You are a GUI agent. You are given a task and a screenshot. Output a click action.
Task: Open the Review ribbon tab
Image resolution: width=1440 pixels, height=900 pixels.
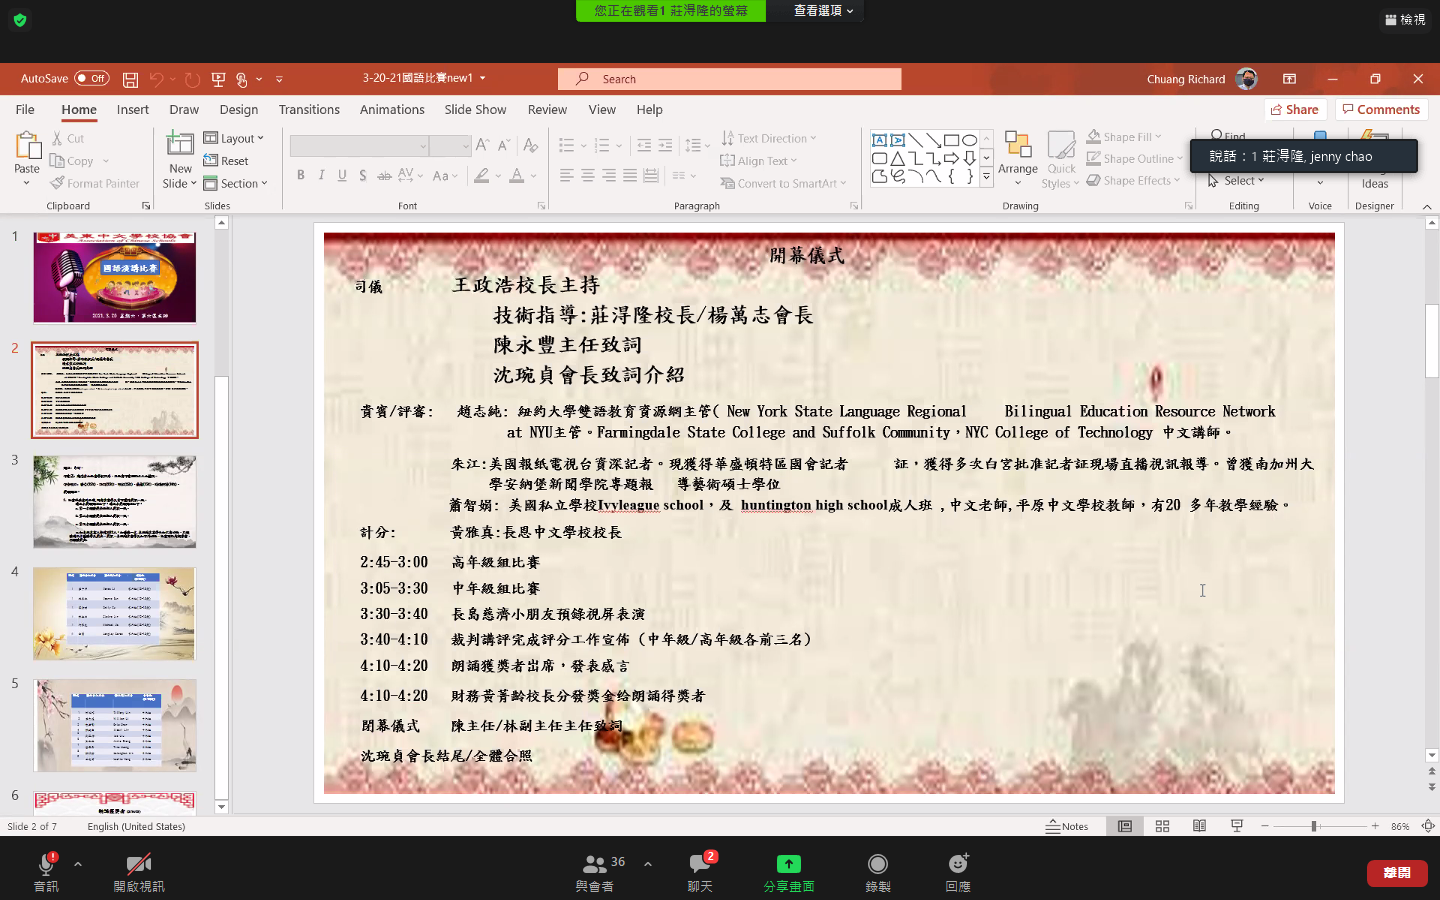tap(544, 109)
